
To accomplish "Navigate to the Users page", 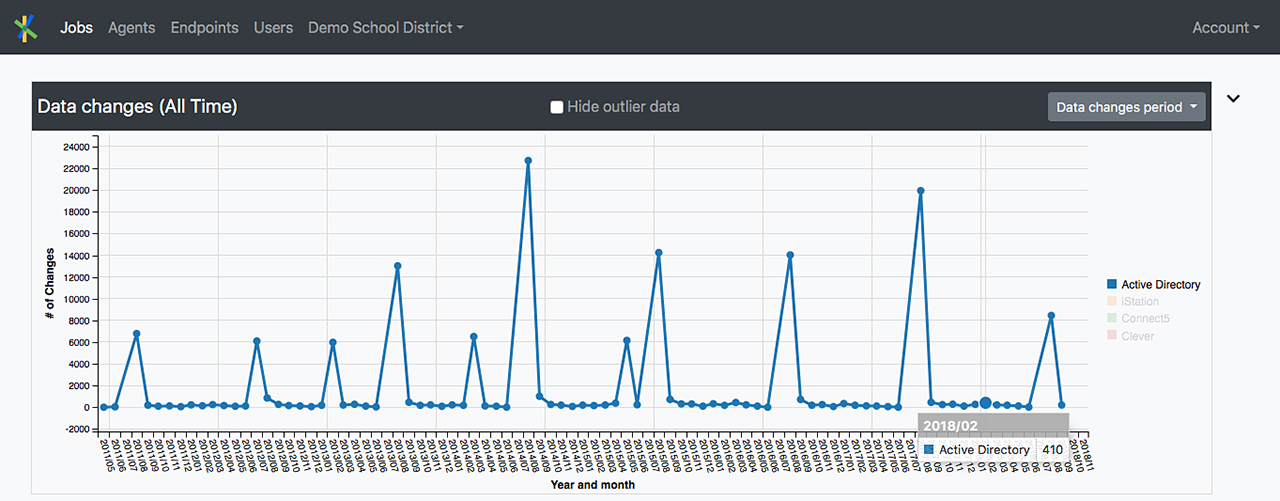I will (273, 28).
